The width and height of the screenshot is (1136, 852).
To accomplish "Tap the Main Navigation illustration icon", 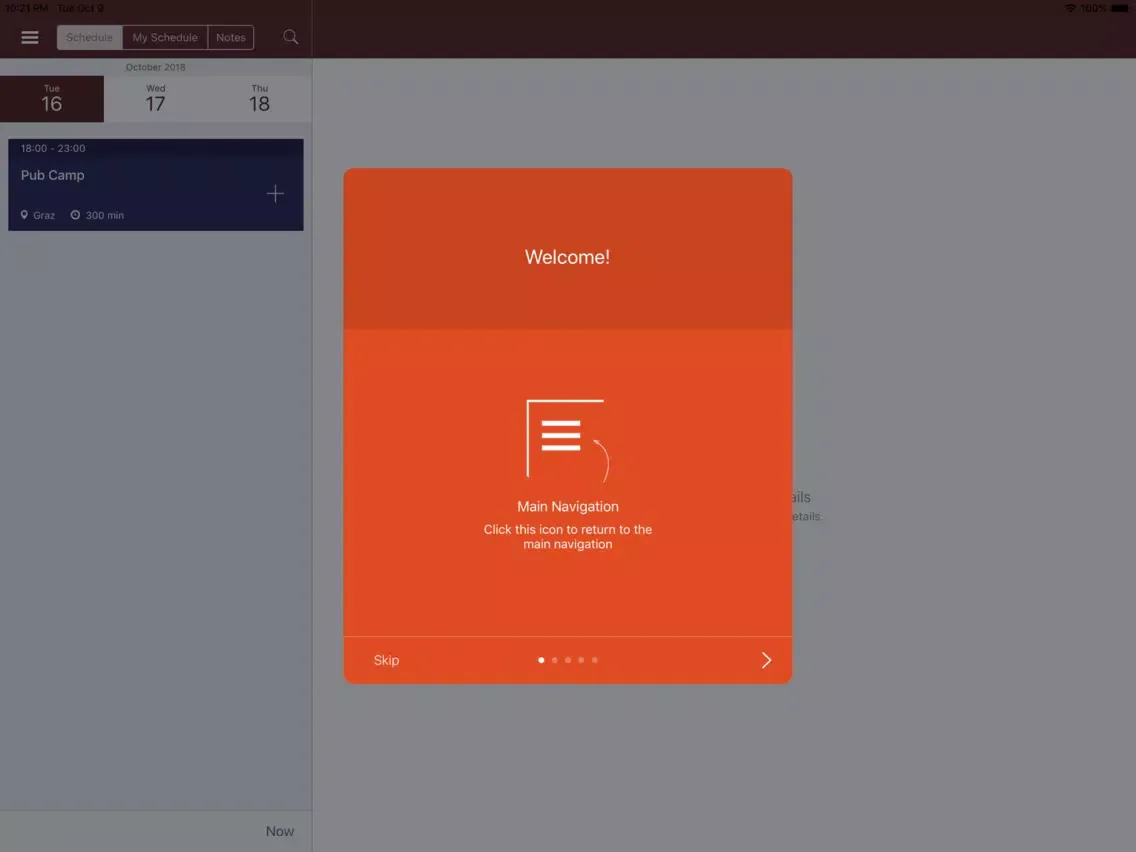I will click(567, 440).
